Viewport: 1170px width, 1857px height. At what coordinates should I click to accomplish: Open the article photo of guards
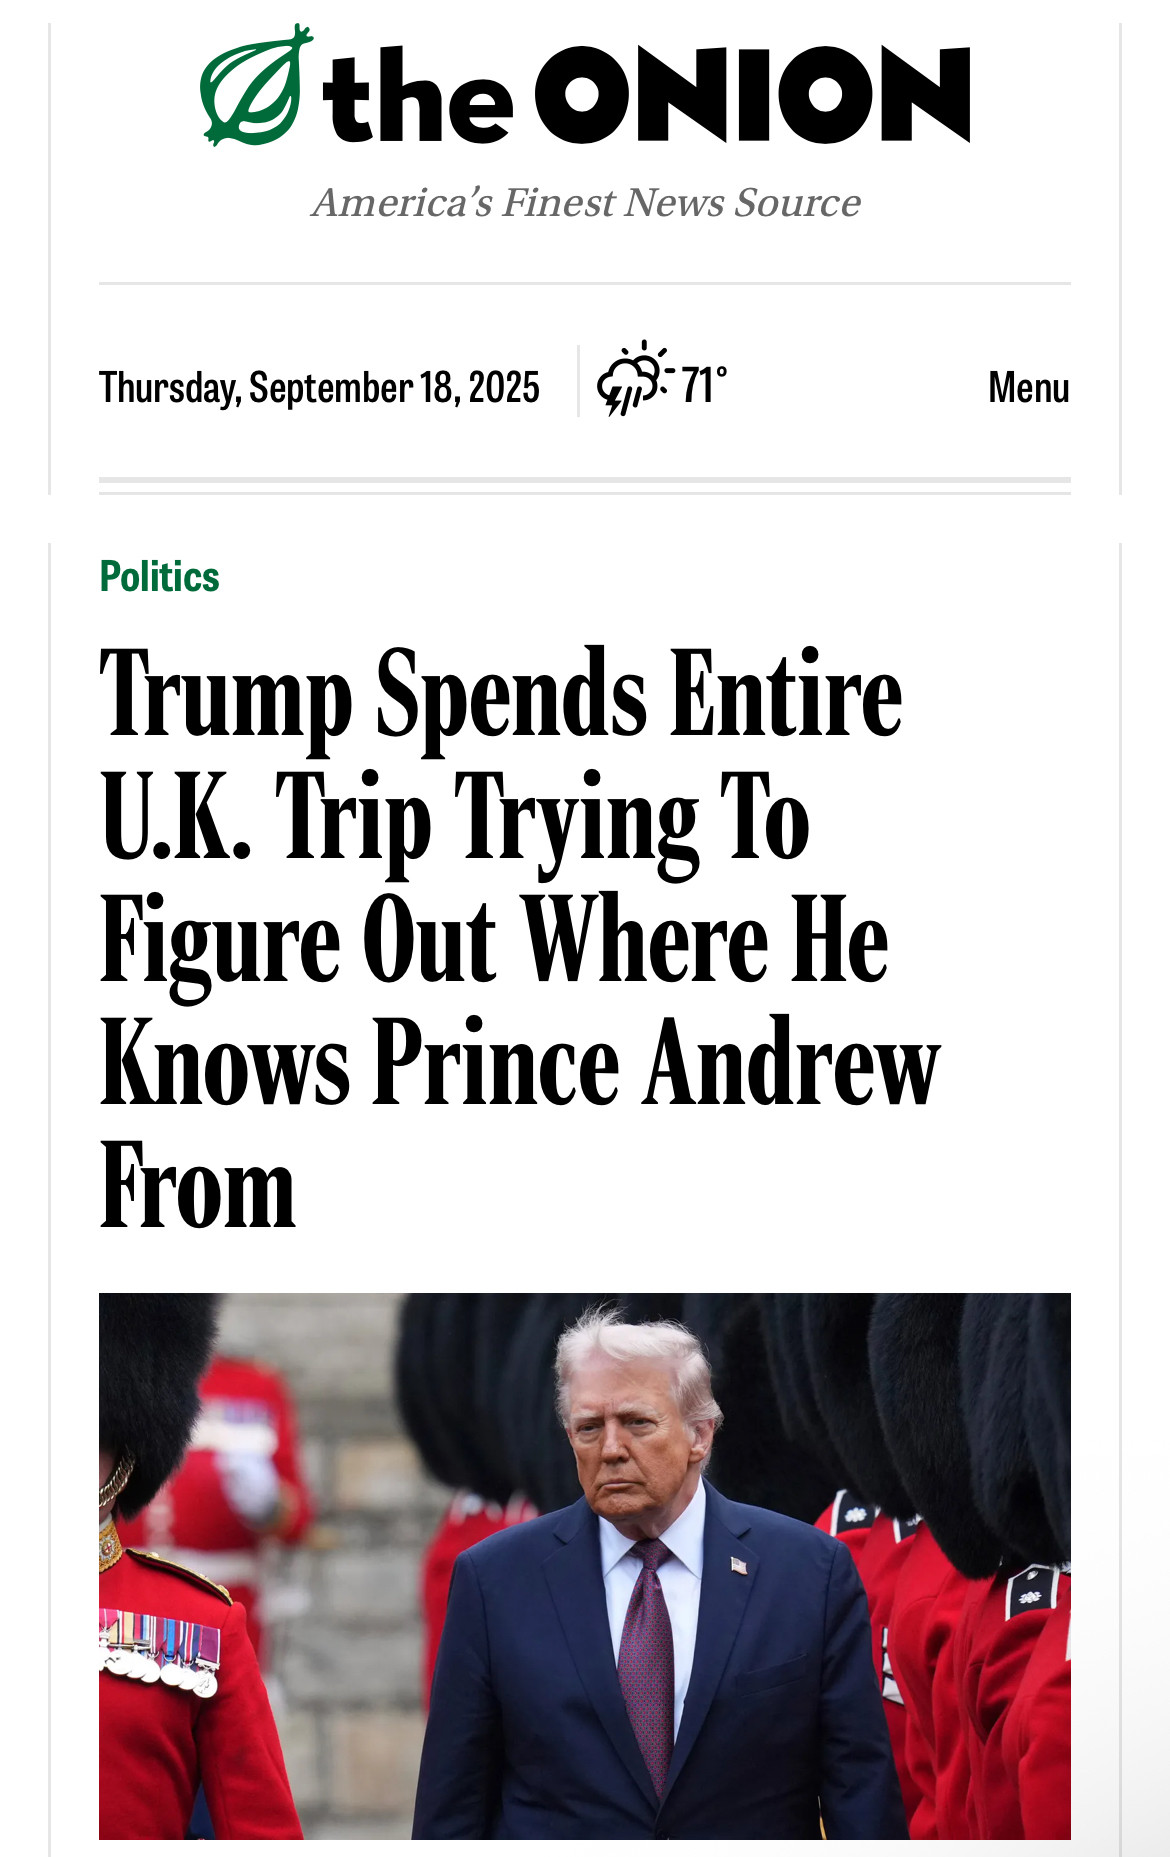coord(585,1566)
